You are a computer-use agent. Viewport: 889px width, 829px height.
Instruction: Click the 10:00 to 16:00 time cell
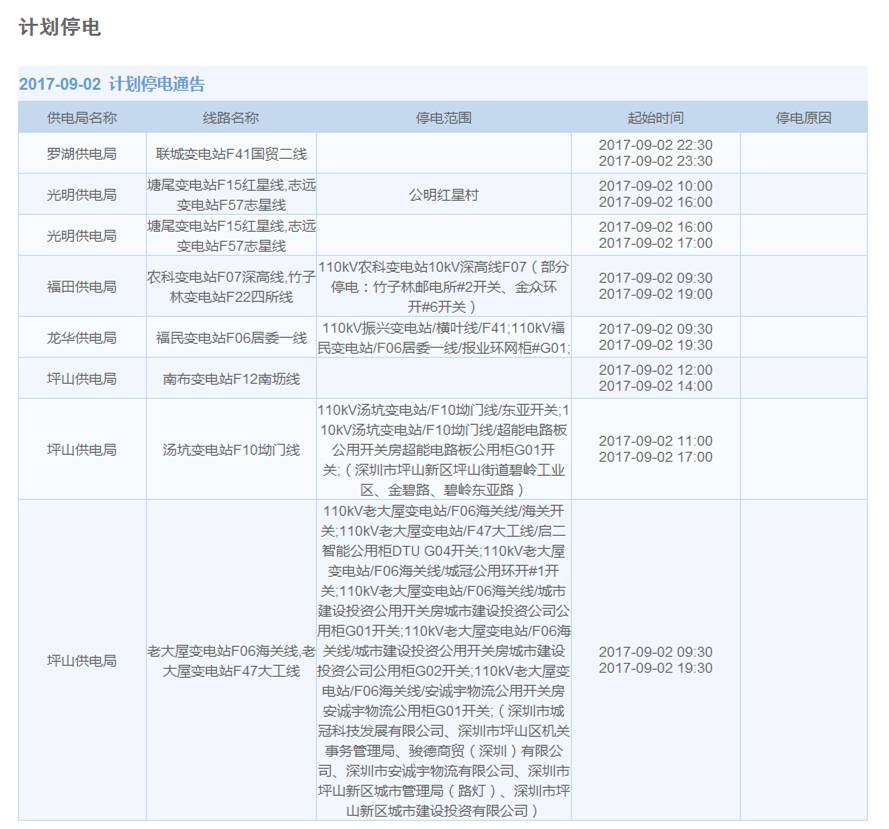tap(655, 194)
